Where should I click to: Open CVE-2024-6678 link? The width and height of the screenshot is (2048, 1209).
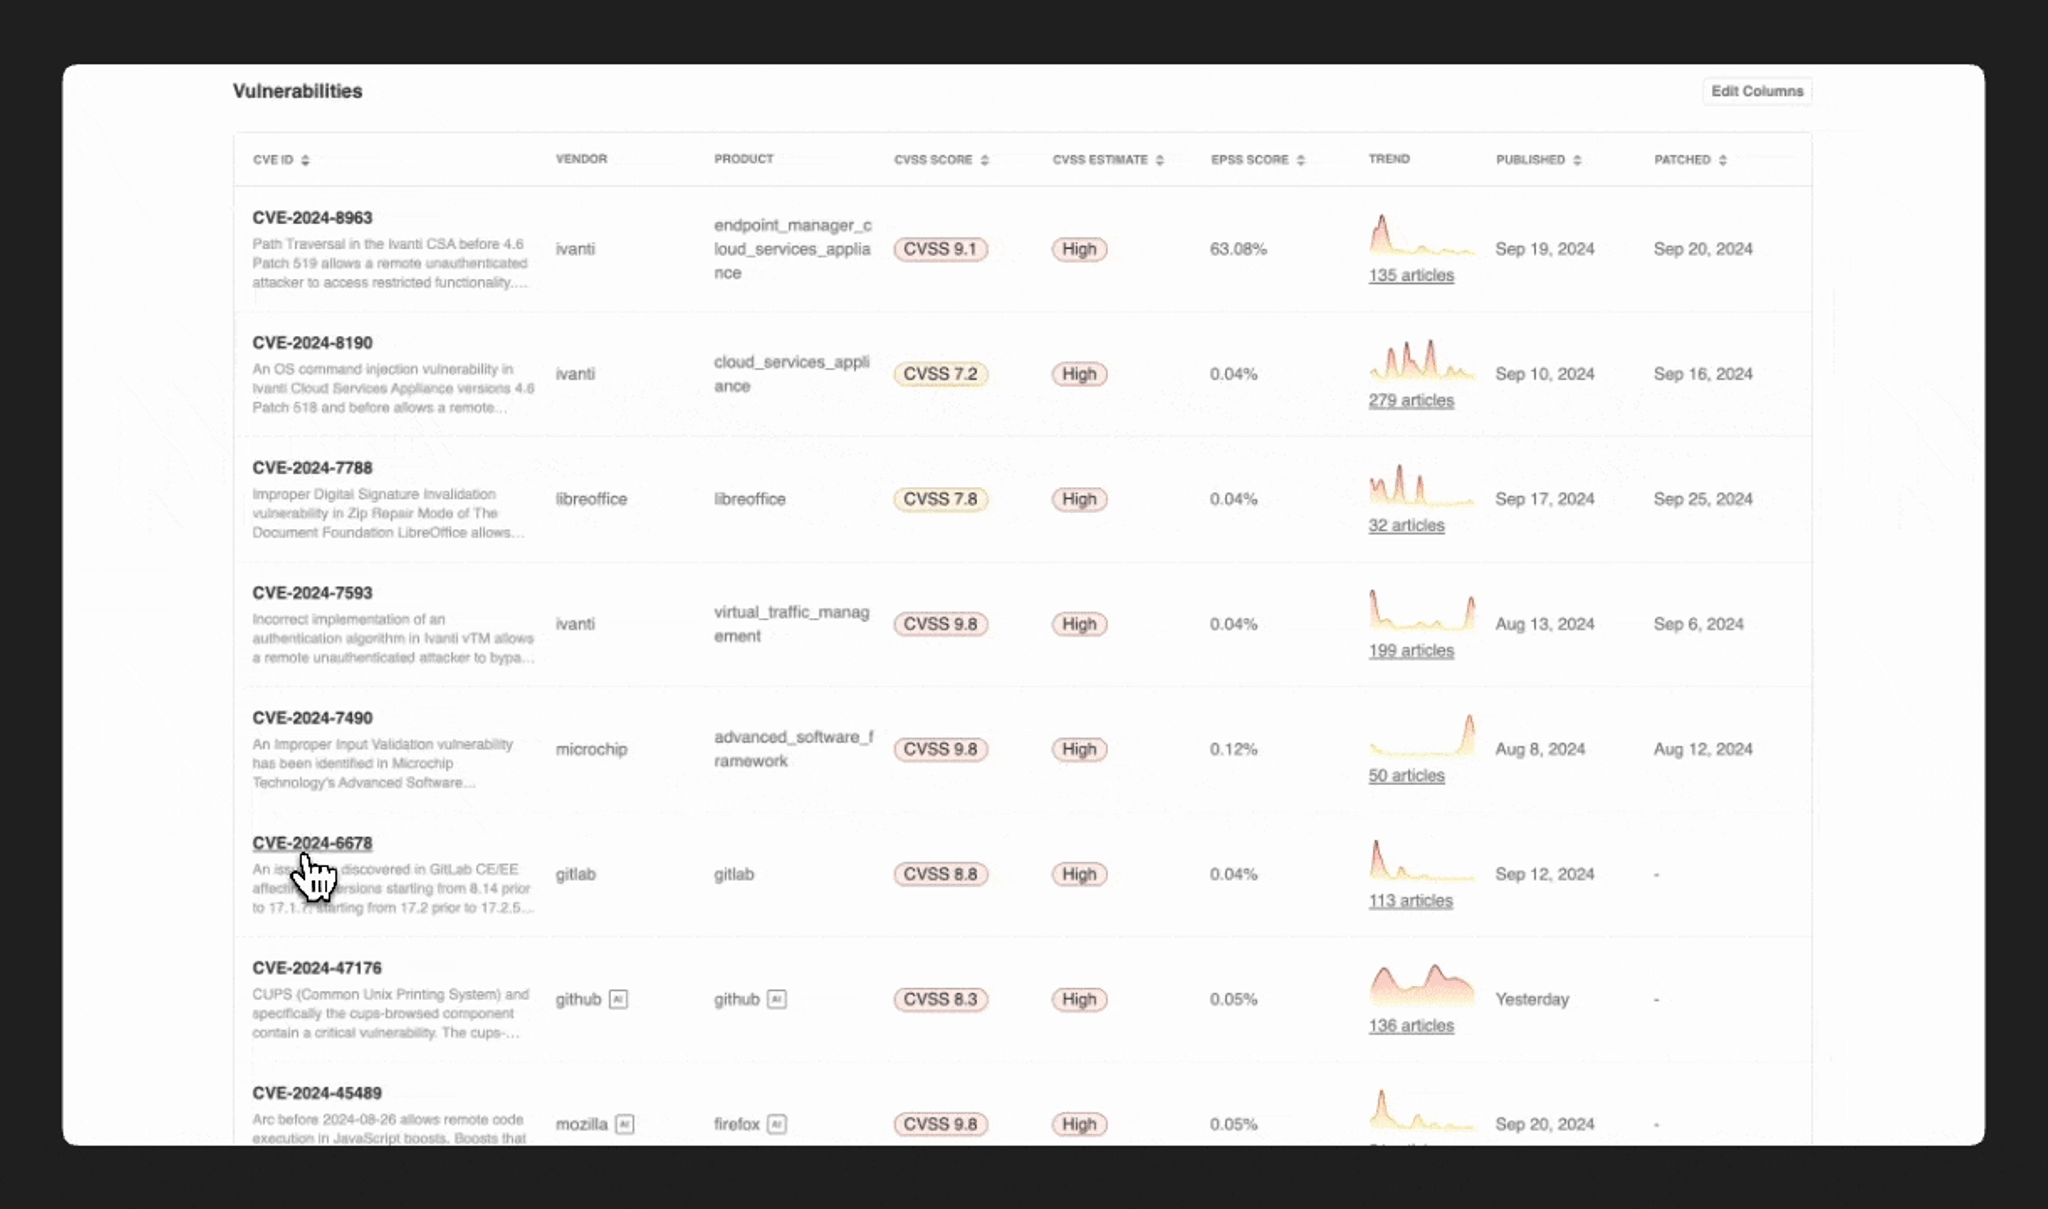click(312, 843)
